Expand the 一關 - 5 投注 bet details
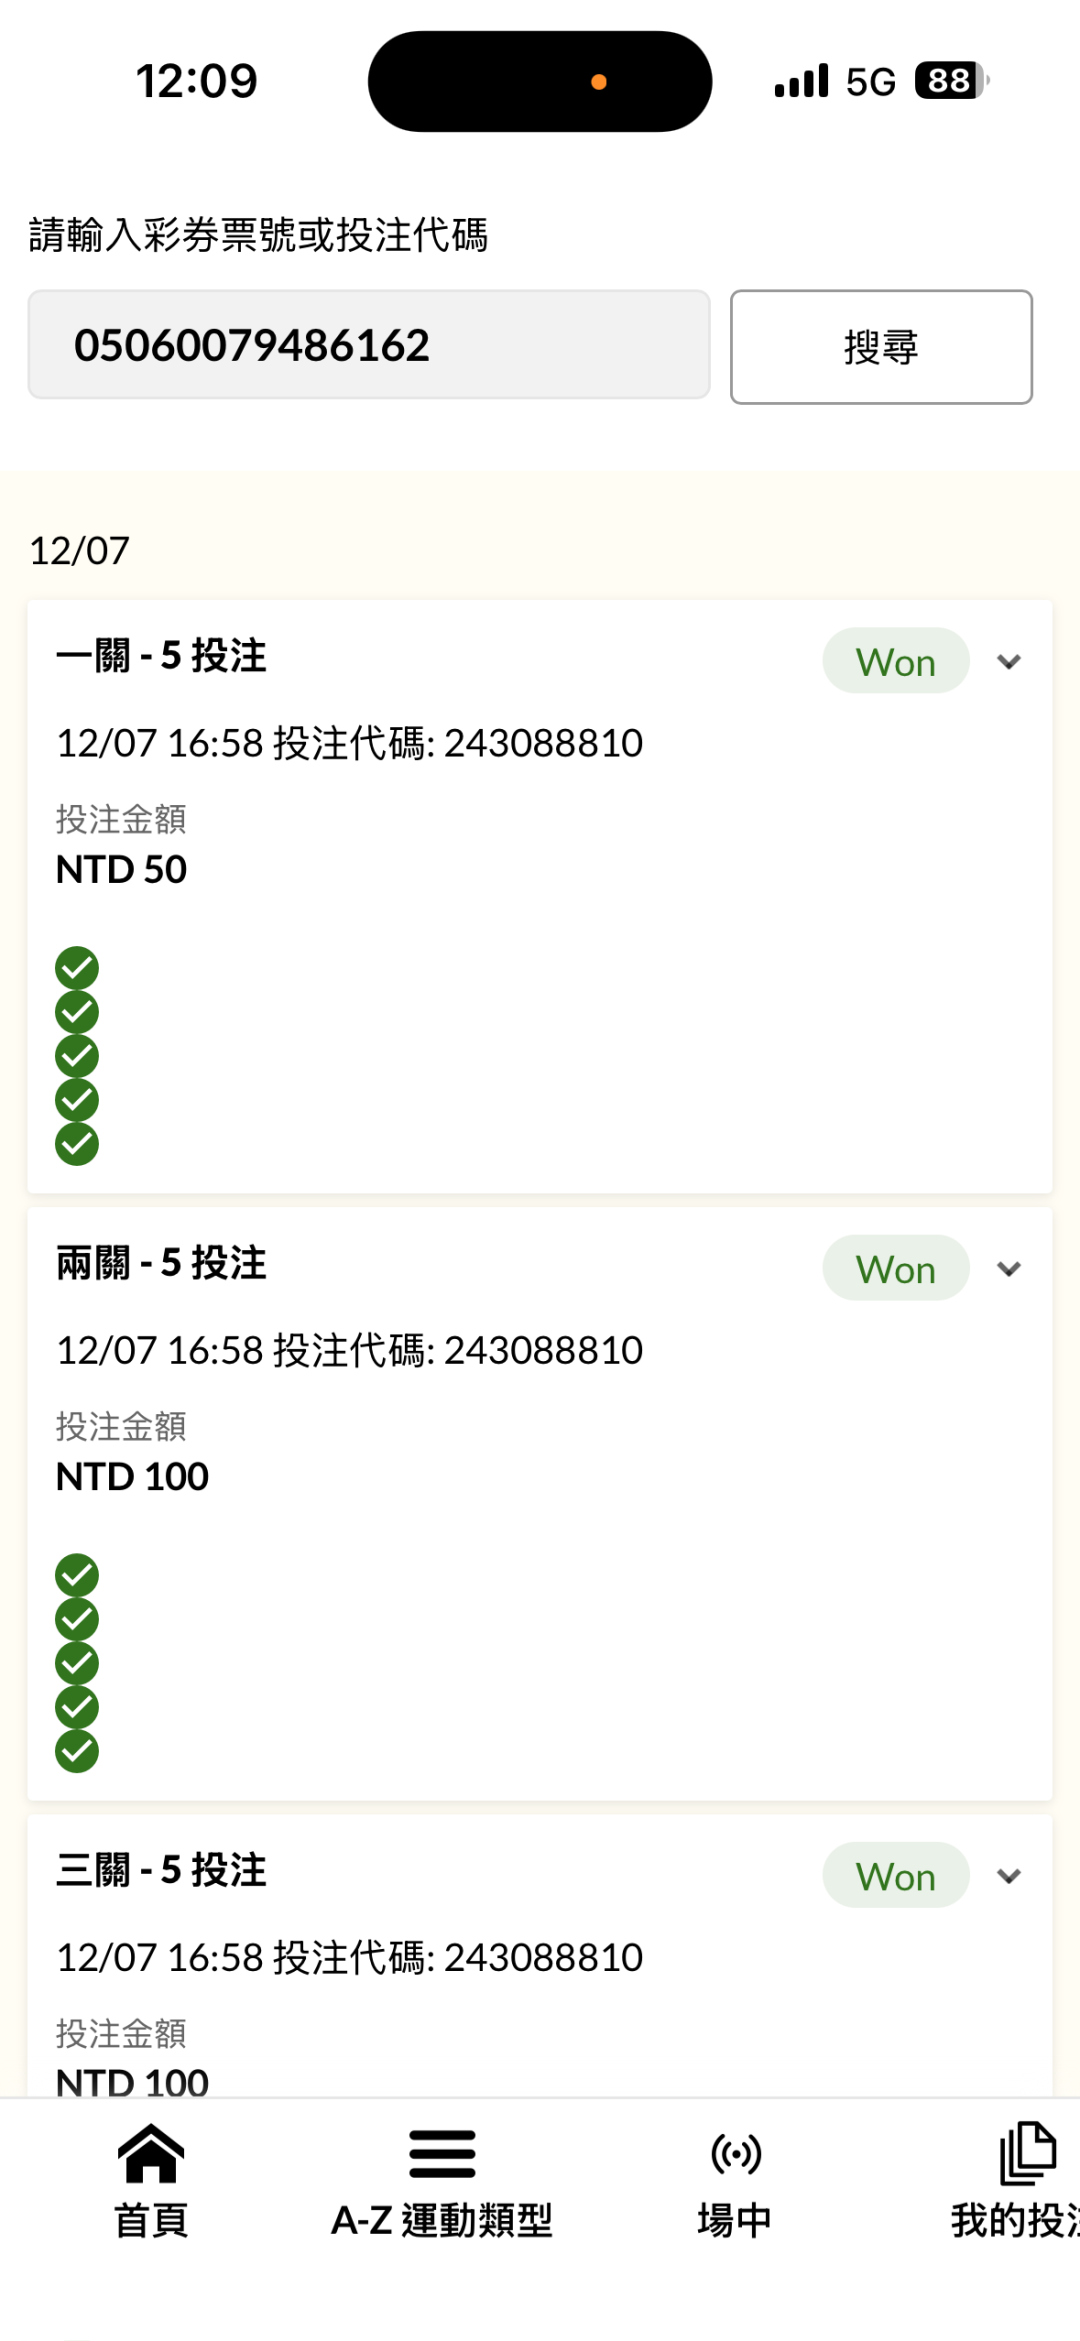This screenshot has width=1080, height=2341. coord(1009,662)
